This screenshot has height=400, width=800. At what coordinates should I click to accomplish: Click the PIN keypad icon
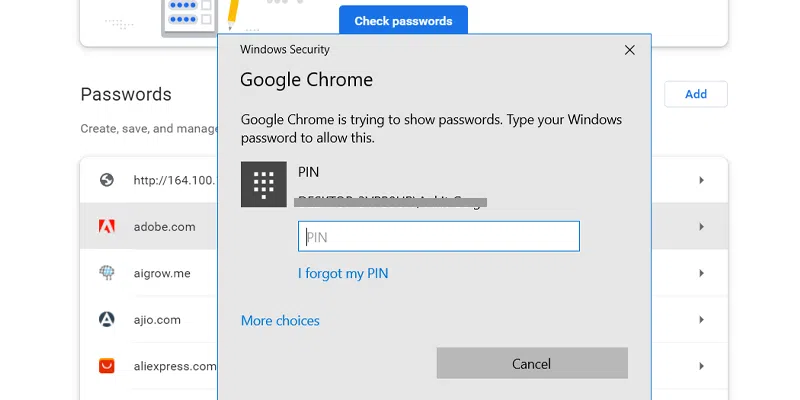(x=264, y=184)
